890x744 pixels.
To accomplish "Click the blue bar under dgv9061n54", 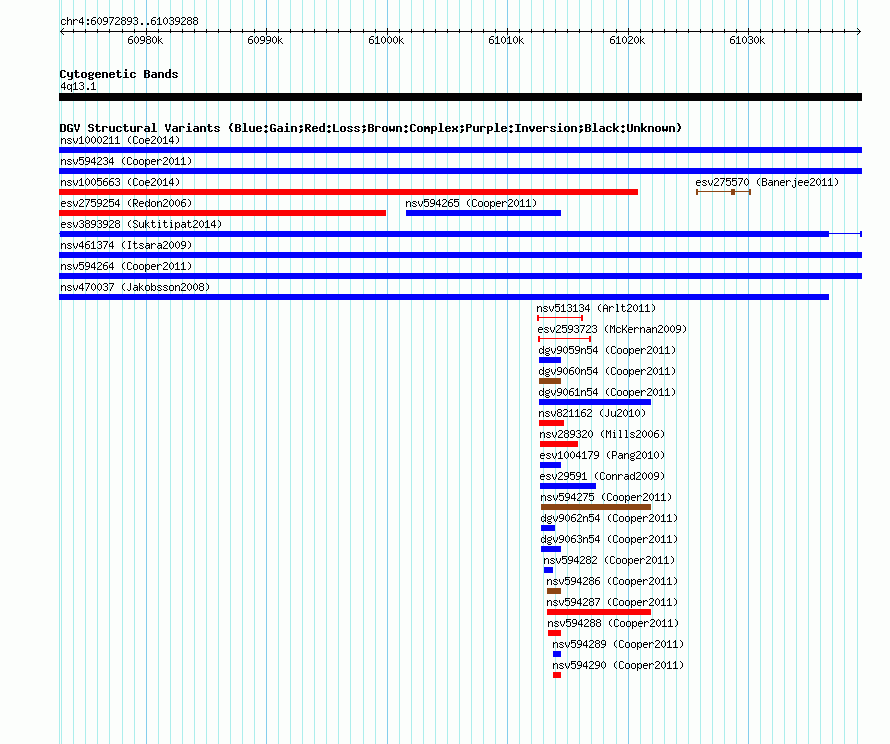I will (595, 402).
